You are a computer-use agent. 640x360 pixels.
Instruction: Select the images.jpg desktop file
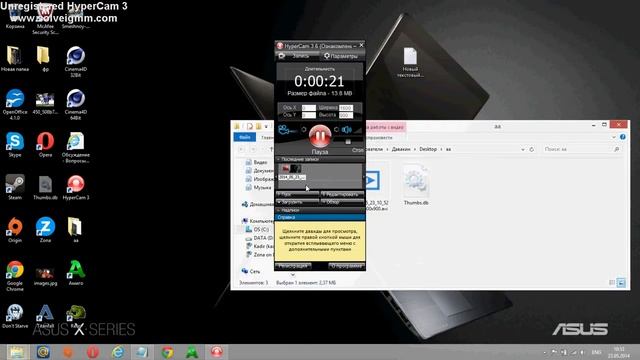click(x=45, y=276)
